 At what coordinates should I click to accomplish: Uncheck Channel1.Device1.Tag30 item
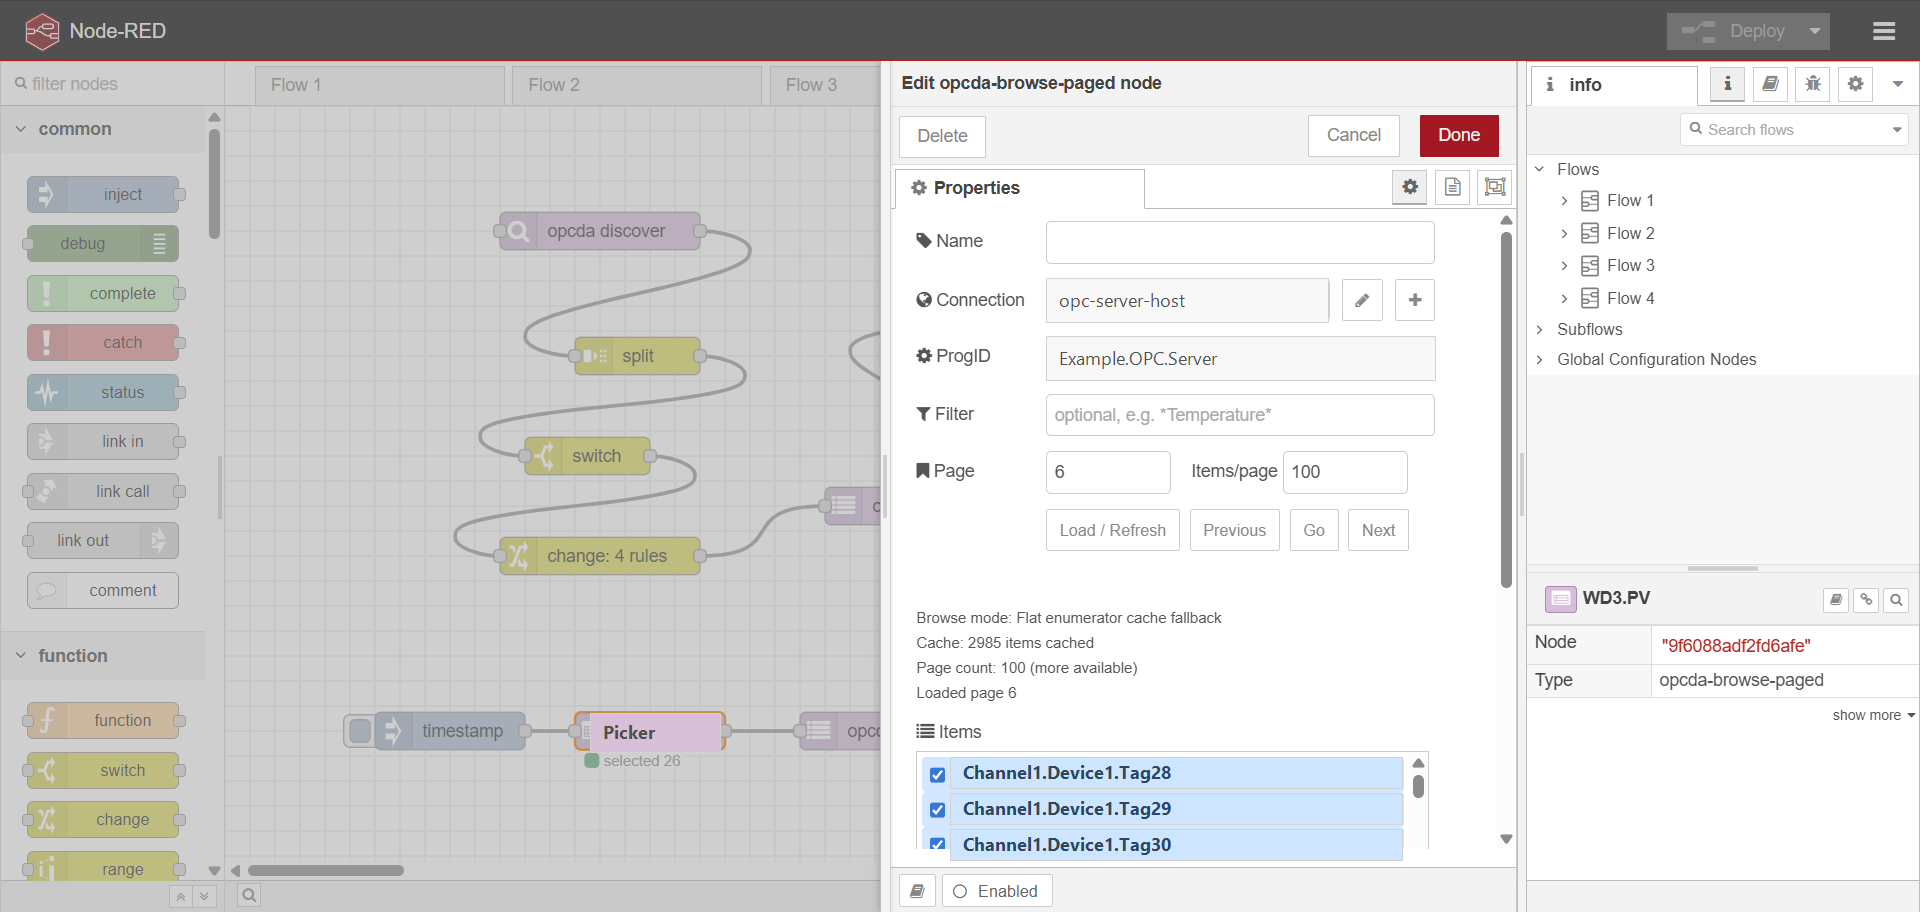point(937,845)
